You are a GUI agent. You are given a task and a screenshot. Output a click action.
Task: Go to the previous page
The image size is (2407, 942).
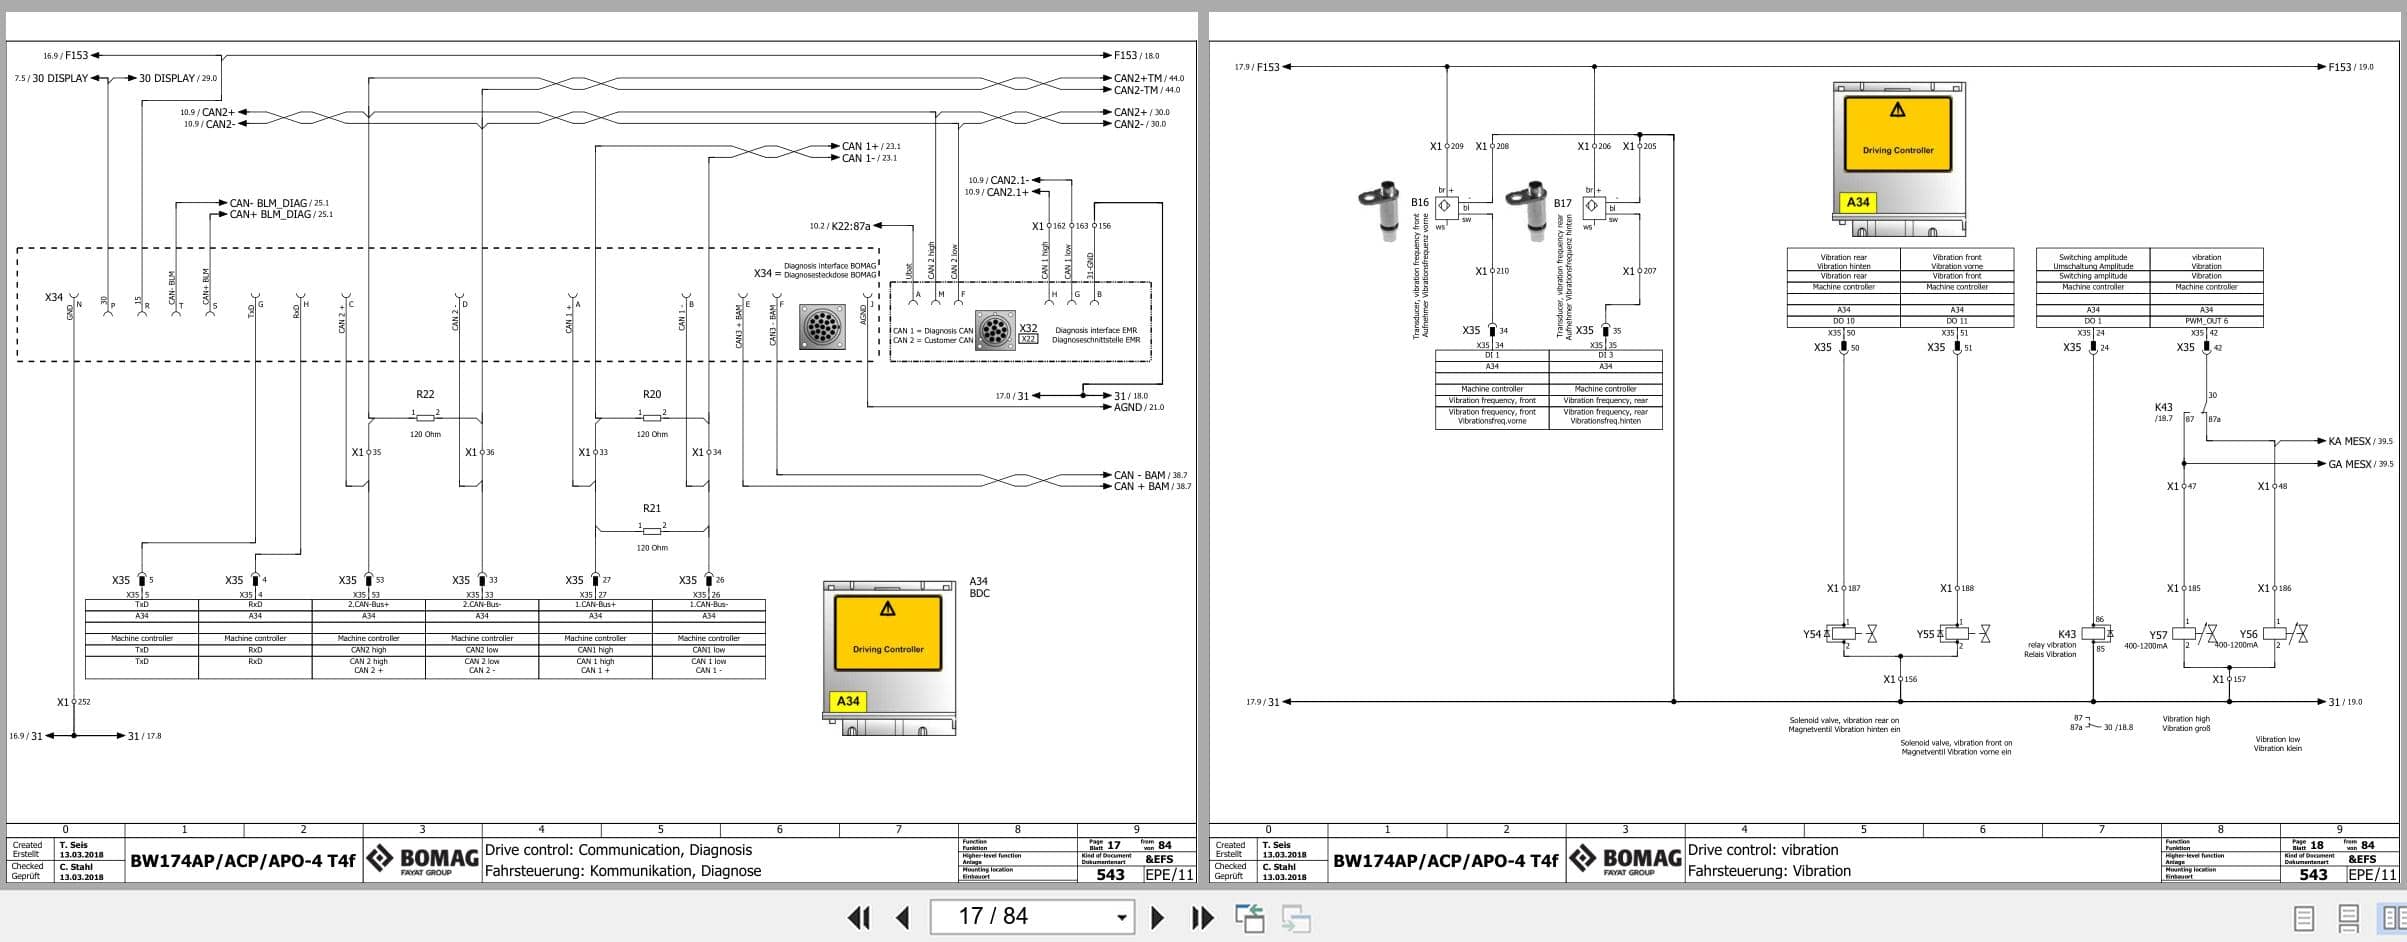pos(903,917)
